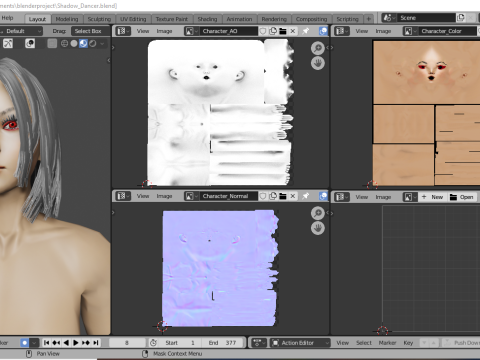Screen dimensions: 480x360
Task: Jump to next keyframe
Action: pyautogui.click(x=86, y=343)
